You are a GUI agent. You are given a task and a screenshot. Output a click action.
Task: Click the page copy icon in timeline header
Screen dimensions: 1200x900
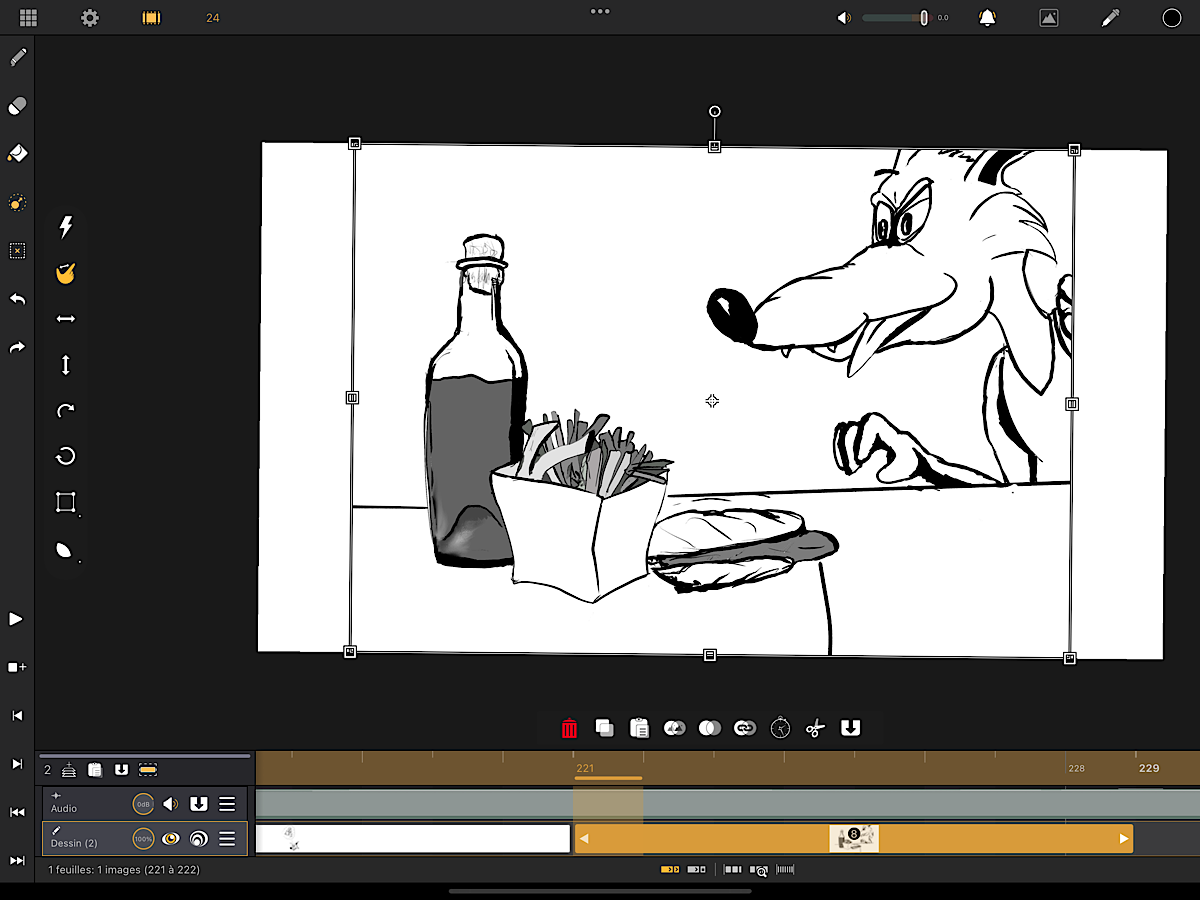click(95, 770)
